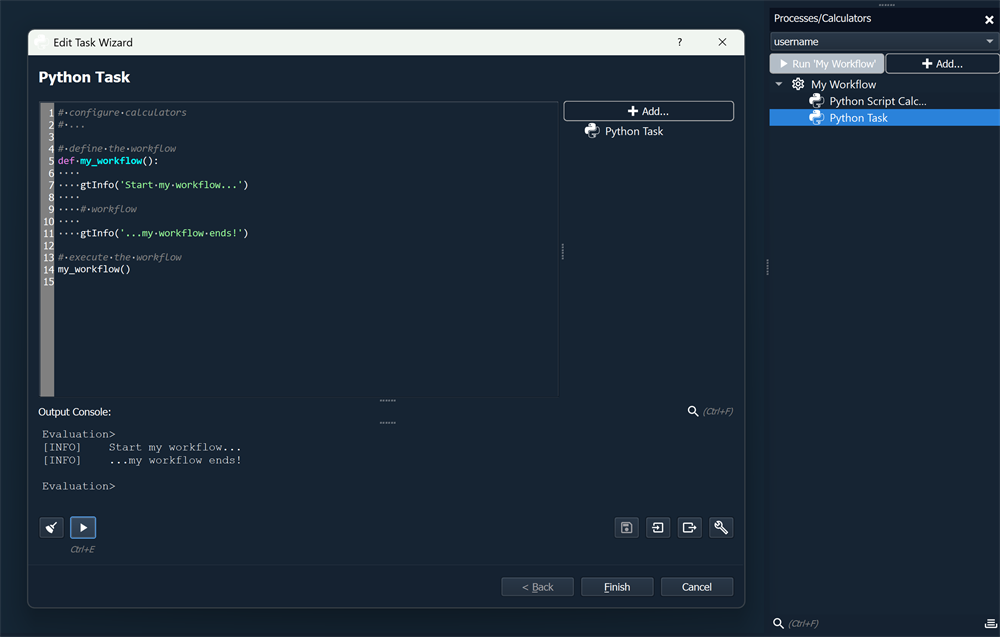
Task: Click the Finish button
Action: point(617,587)
